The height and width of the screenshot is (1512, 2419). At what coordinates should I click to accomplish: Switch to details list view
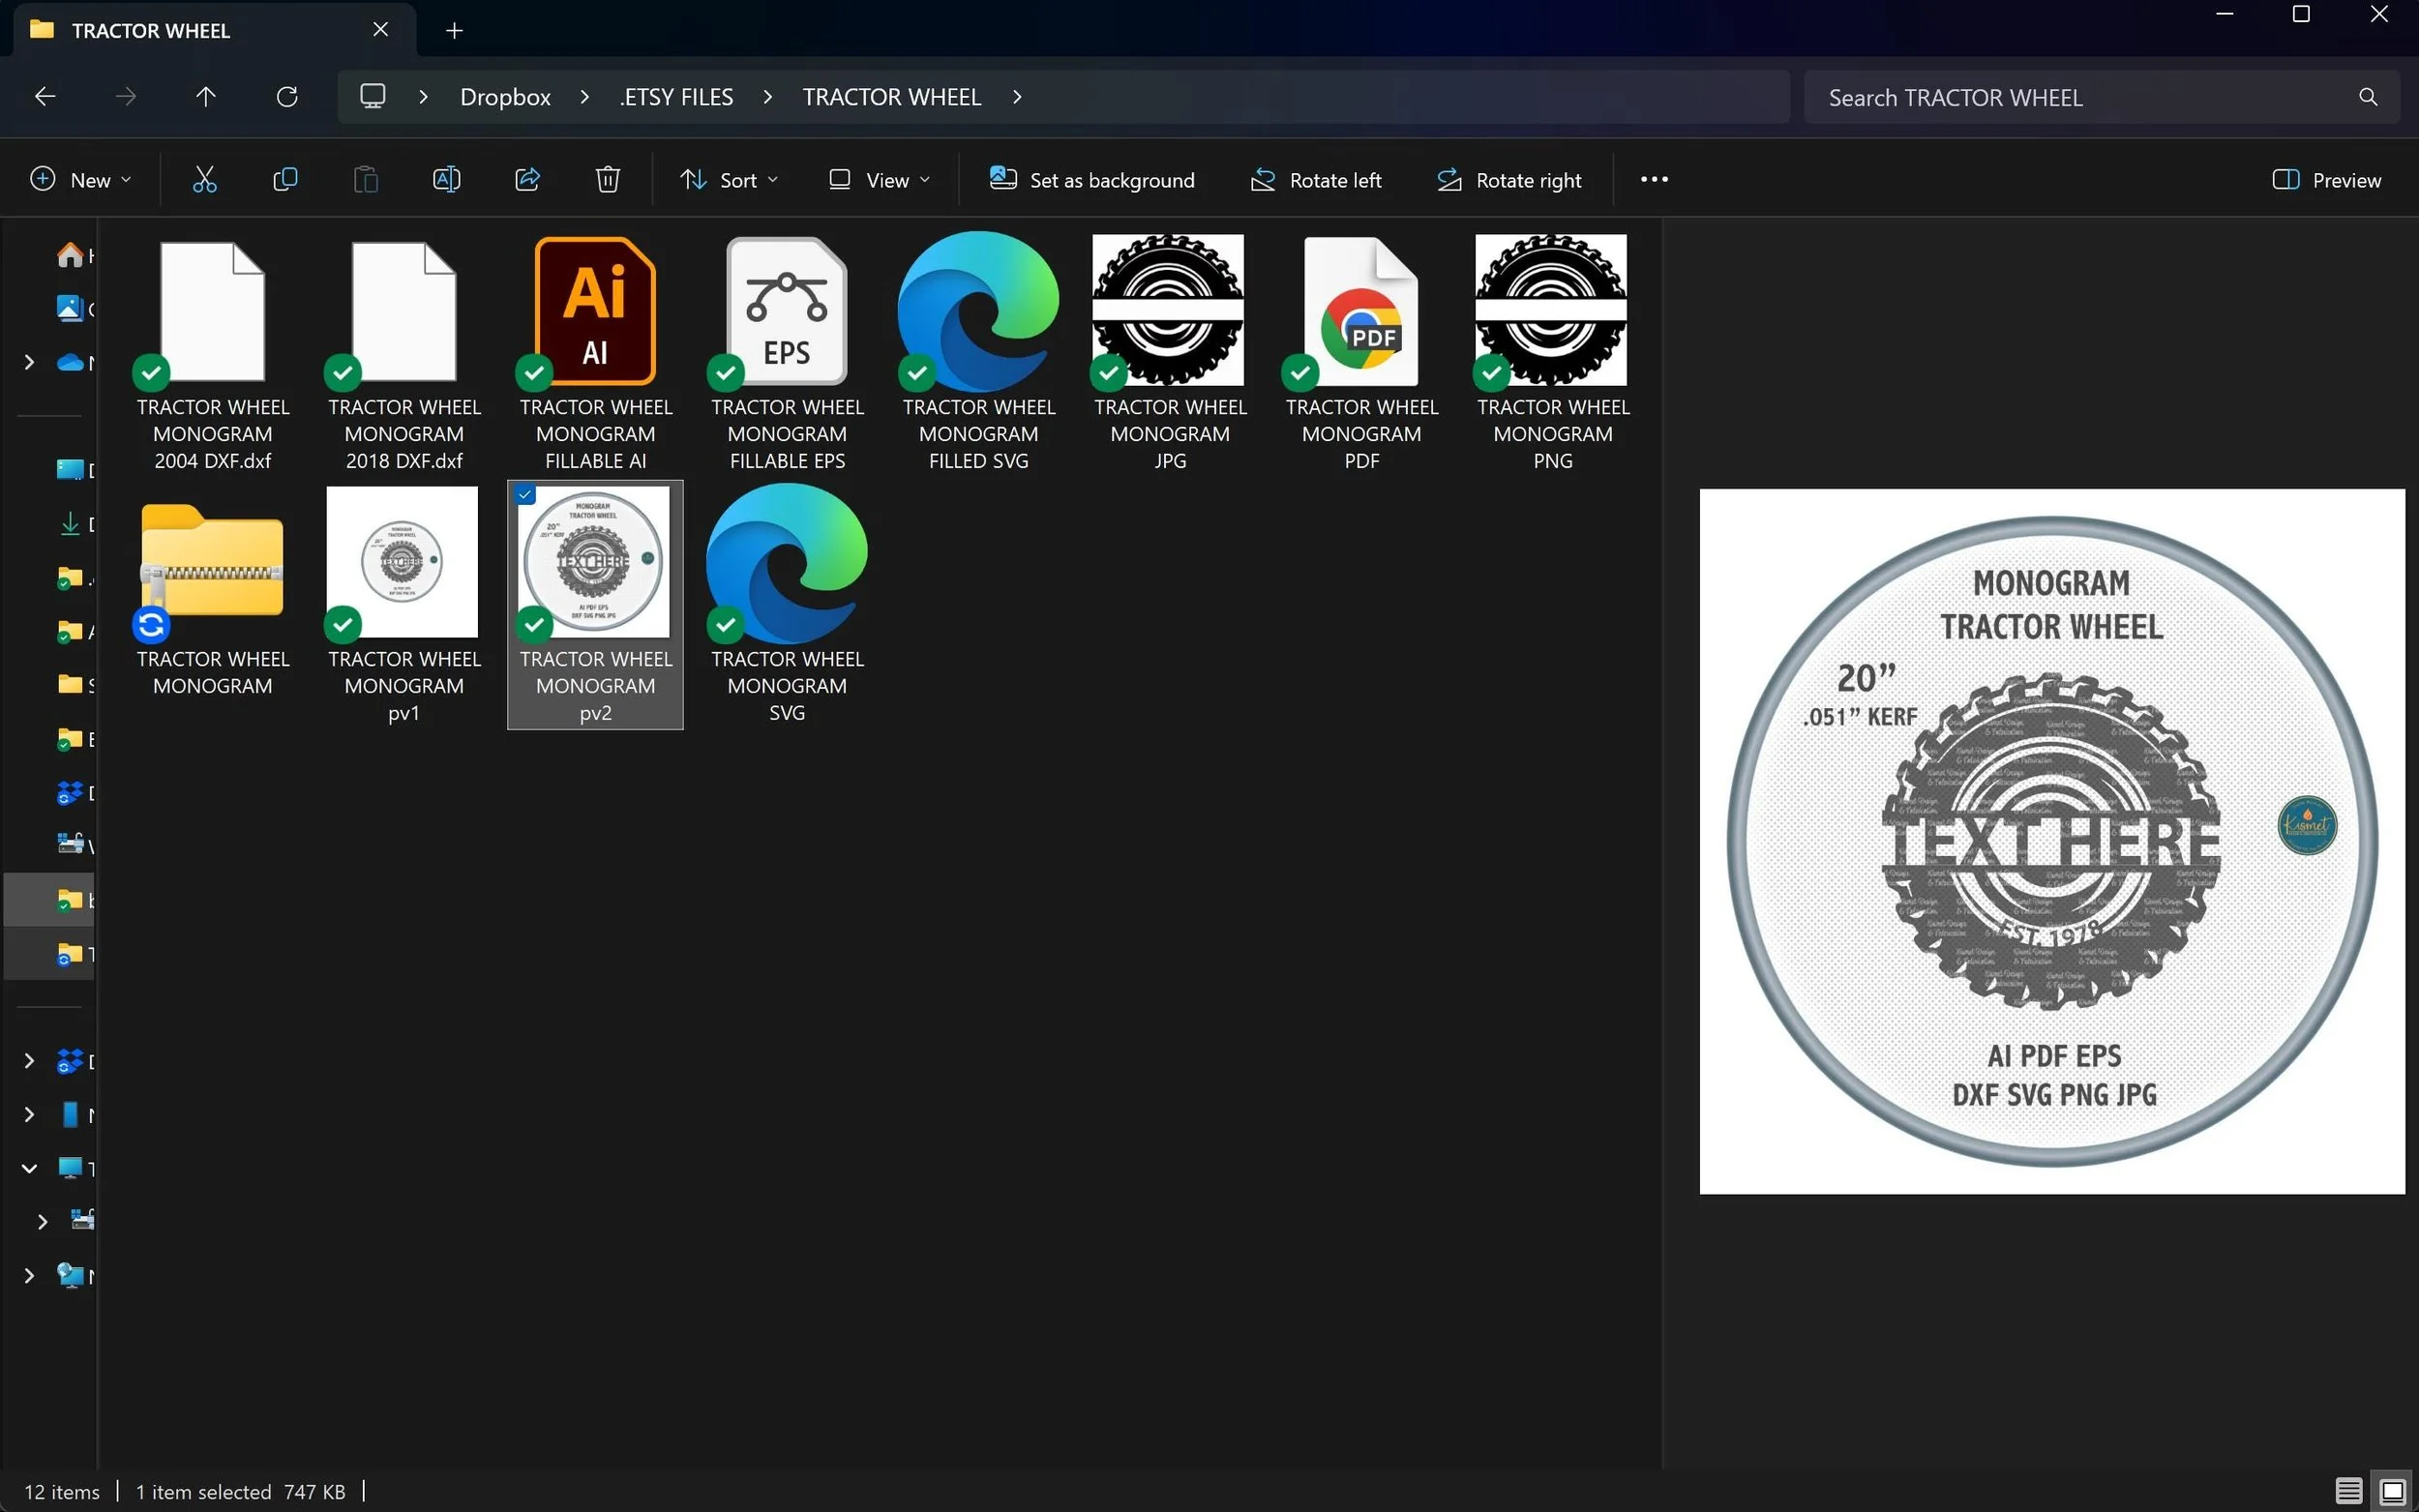[x=2349, y=1491]
